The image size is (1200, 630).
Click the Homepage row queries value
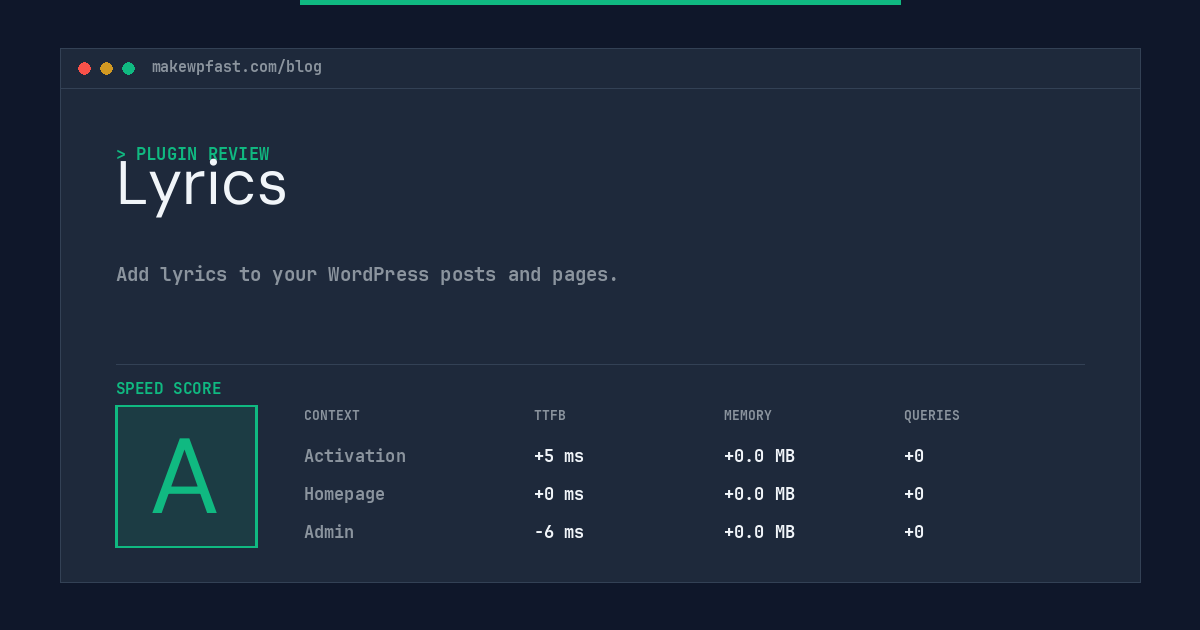click(914, 494)
